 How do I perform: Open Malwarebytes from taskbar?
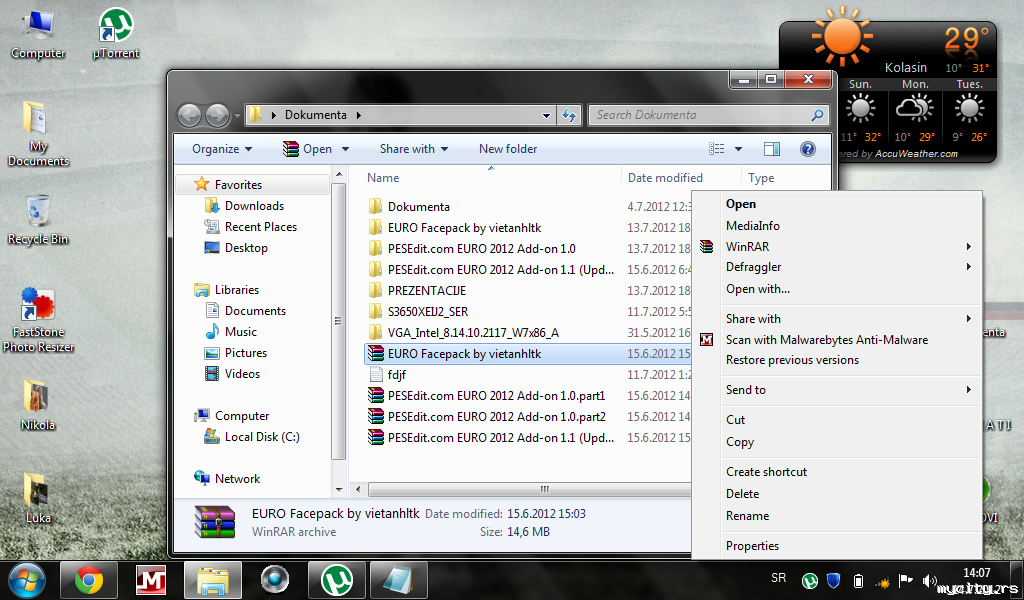point(151,580)
